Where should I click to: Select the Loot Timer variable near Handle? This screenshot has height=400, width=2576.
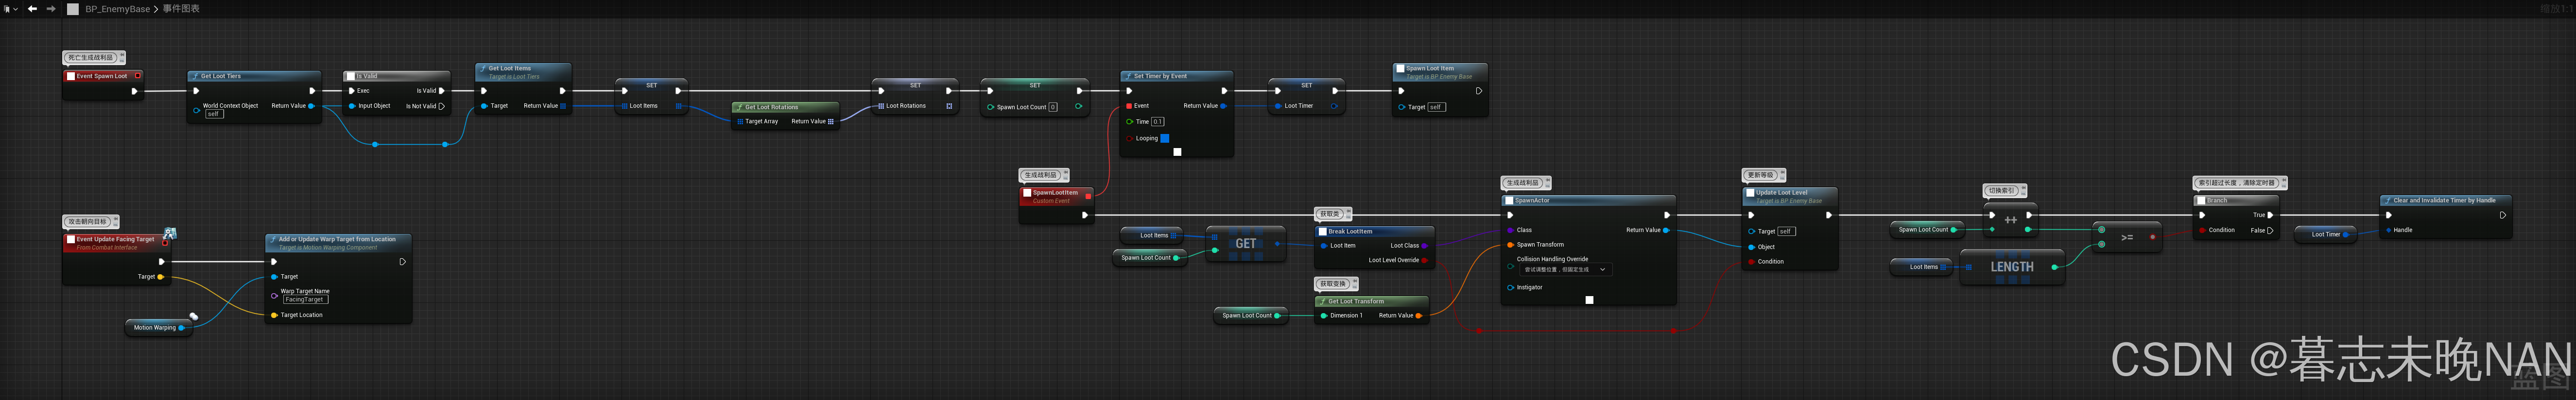click(2326, 235)
